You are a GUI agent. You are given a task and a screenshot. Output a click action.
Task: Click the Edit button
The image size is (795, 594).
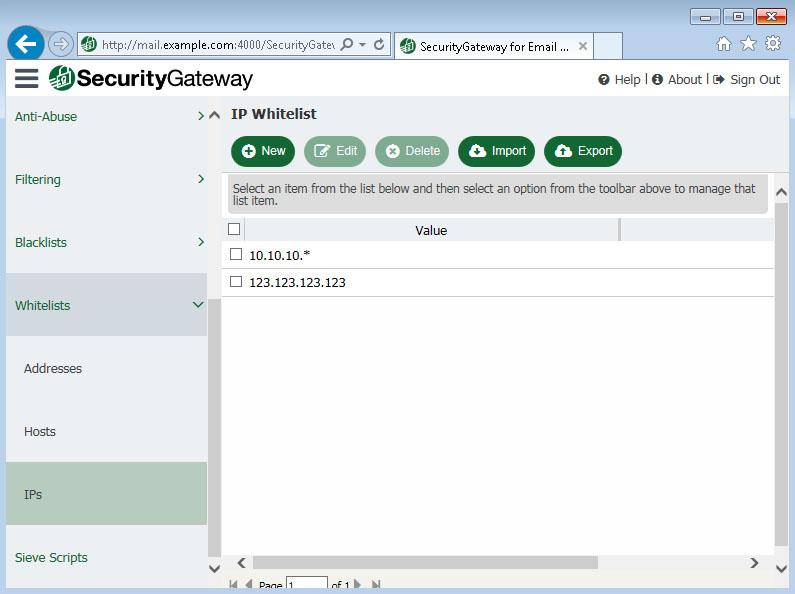coord(335,151)
